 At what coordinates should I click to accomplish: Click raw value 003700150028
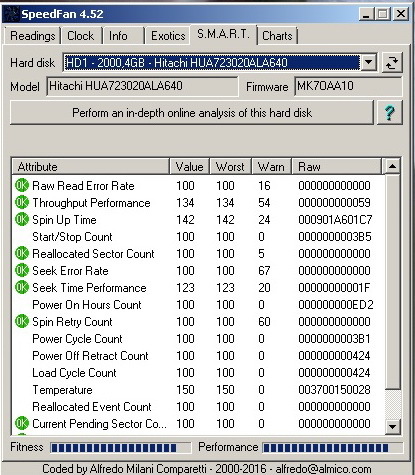click(334, 390)
